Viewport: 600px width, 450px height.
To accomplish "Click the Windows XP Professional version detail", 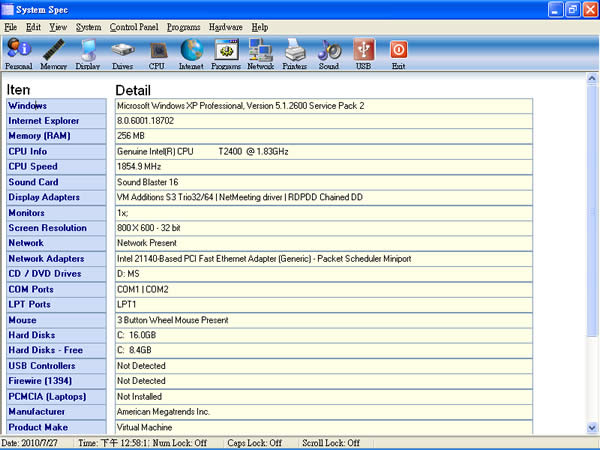I will point(324,106).
